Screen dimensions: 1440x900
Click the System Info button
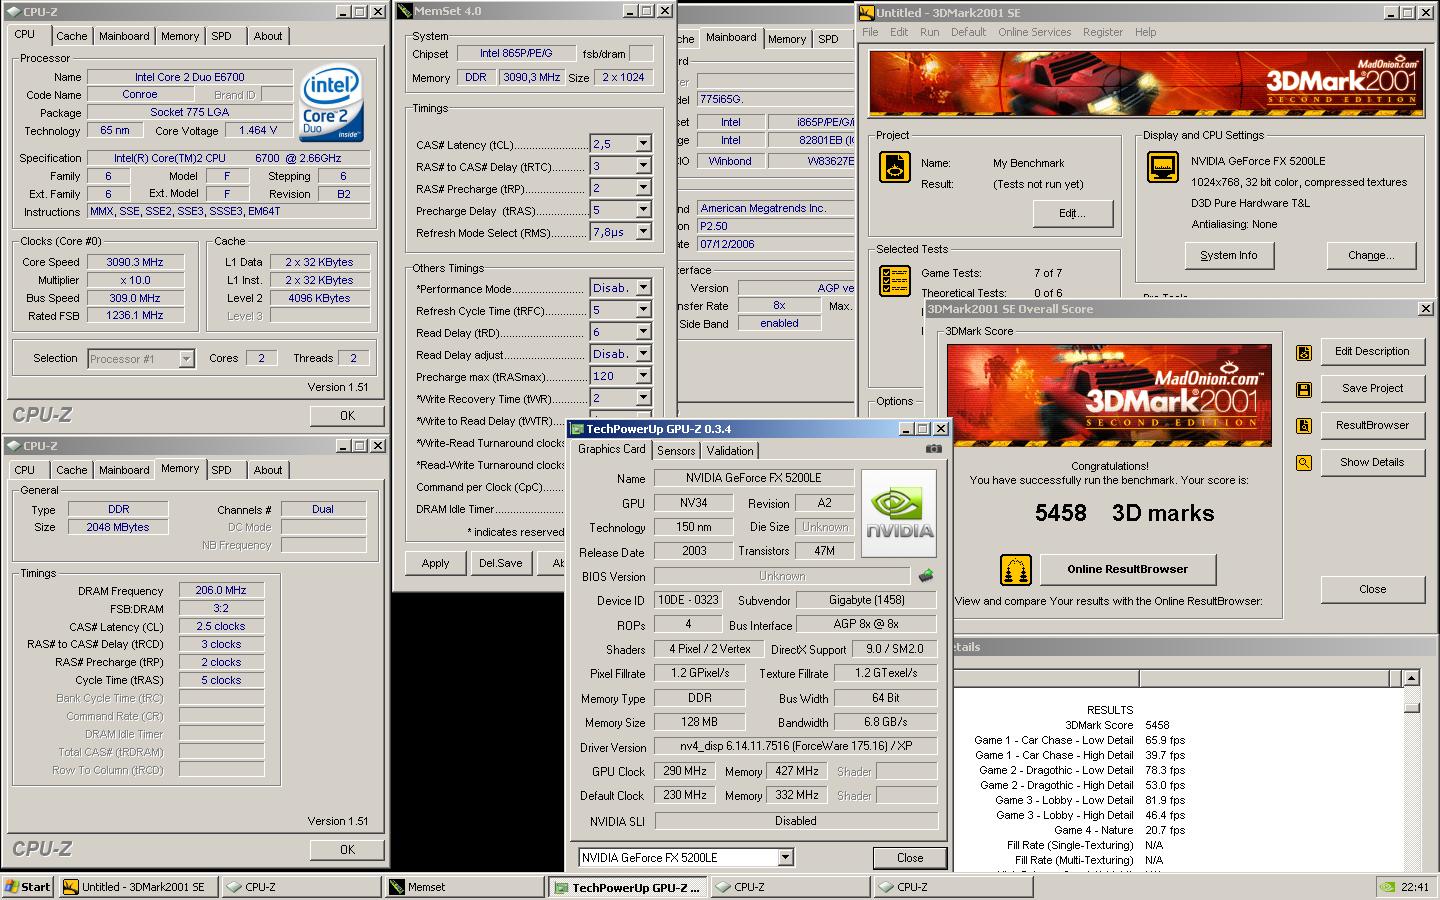pos(1228,256)
